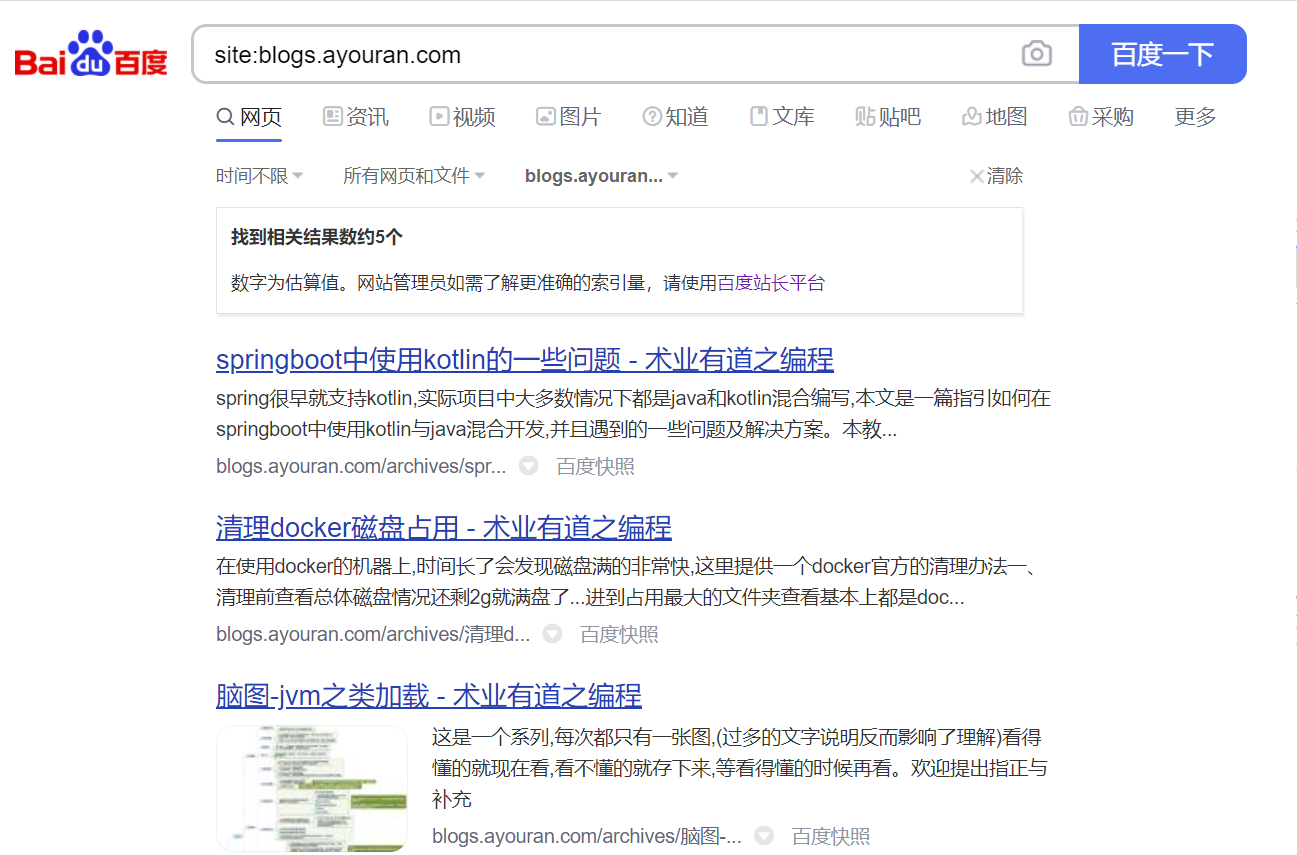This screenshot has width=1297, height=855.
Task: Expand arrow icon beside archives/脑图-... URL
Action: (x=764, y=836)
